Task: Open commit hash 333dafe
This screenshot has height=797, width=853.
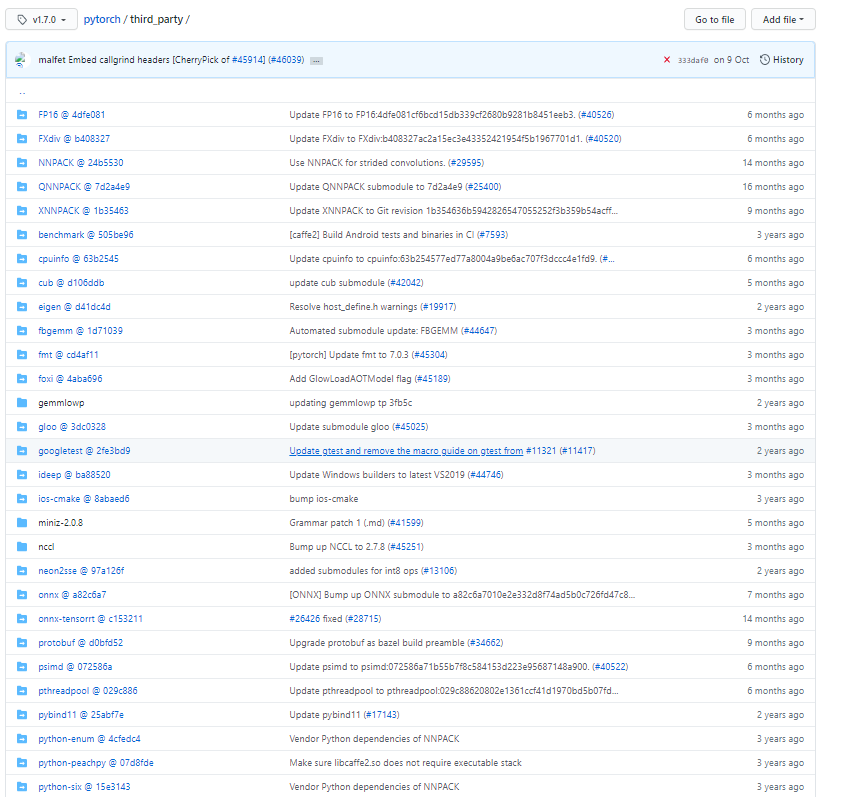Action: click(x=693, y=60)
